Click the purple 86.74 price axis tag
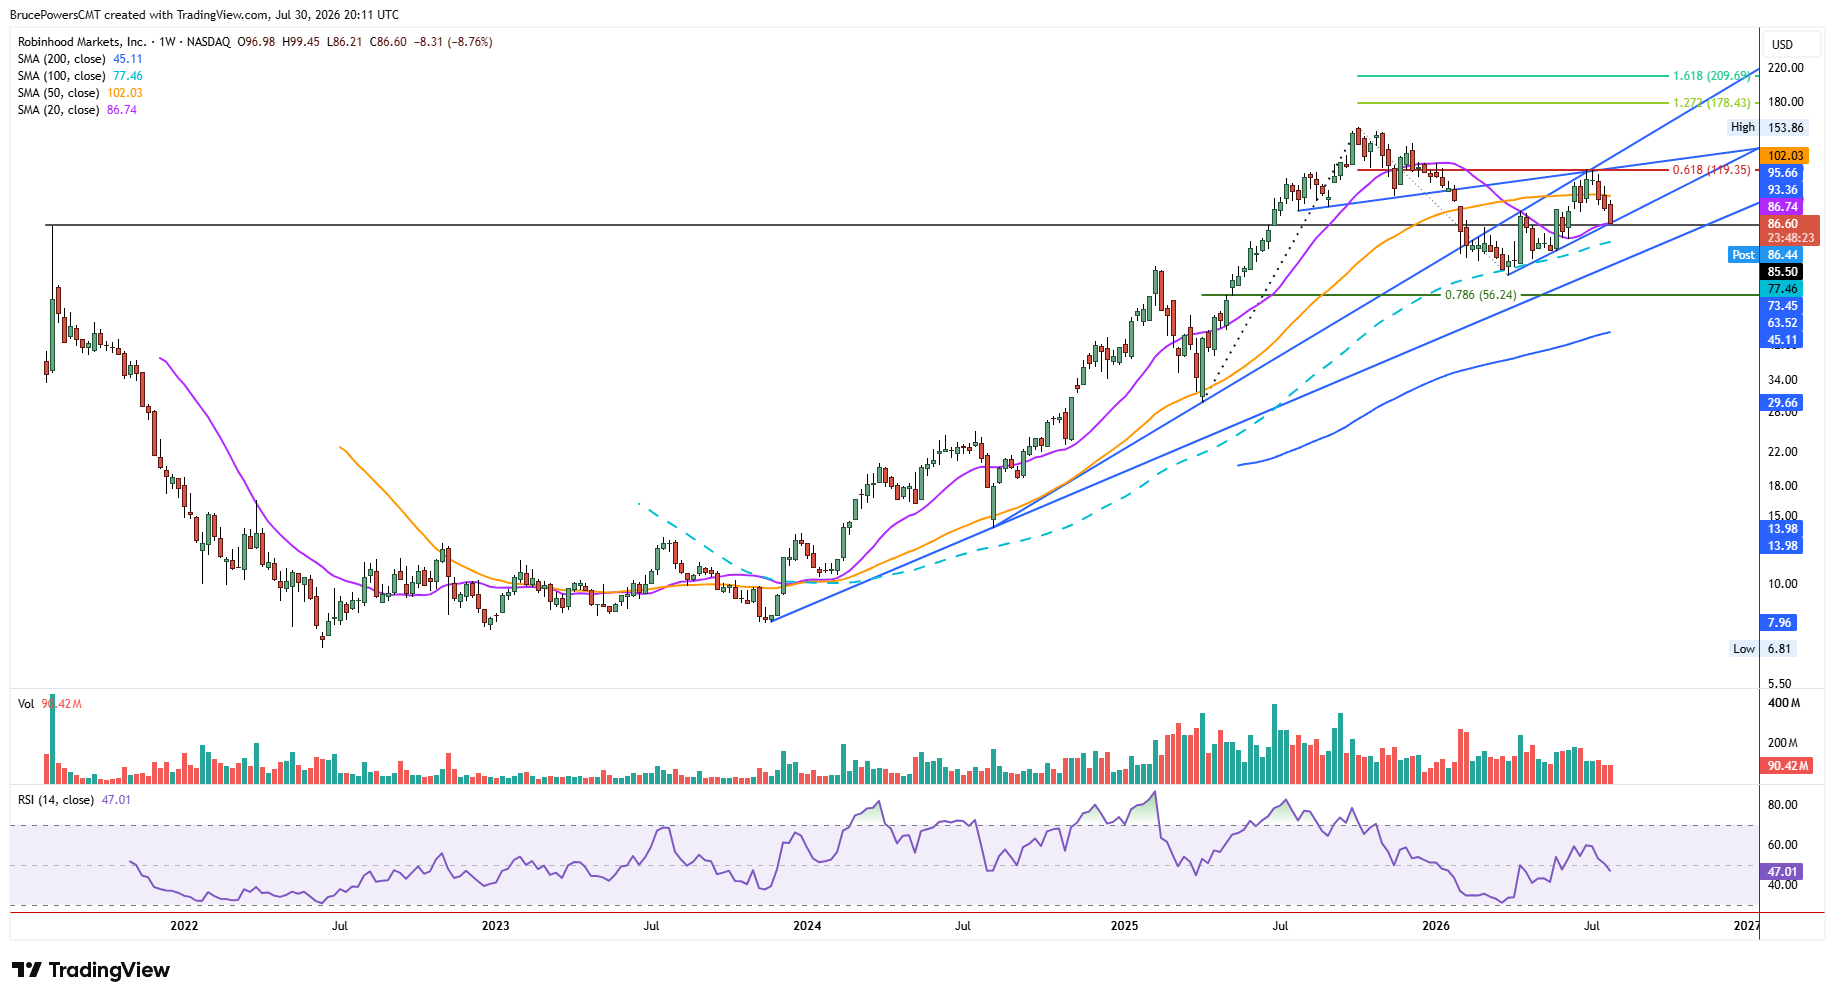 click(1782, 207)
